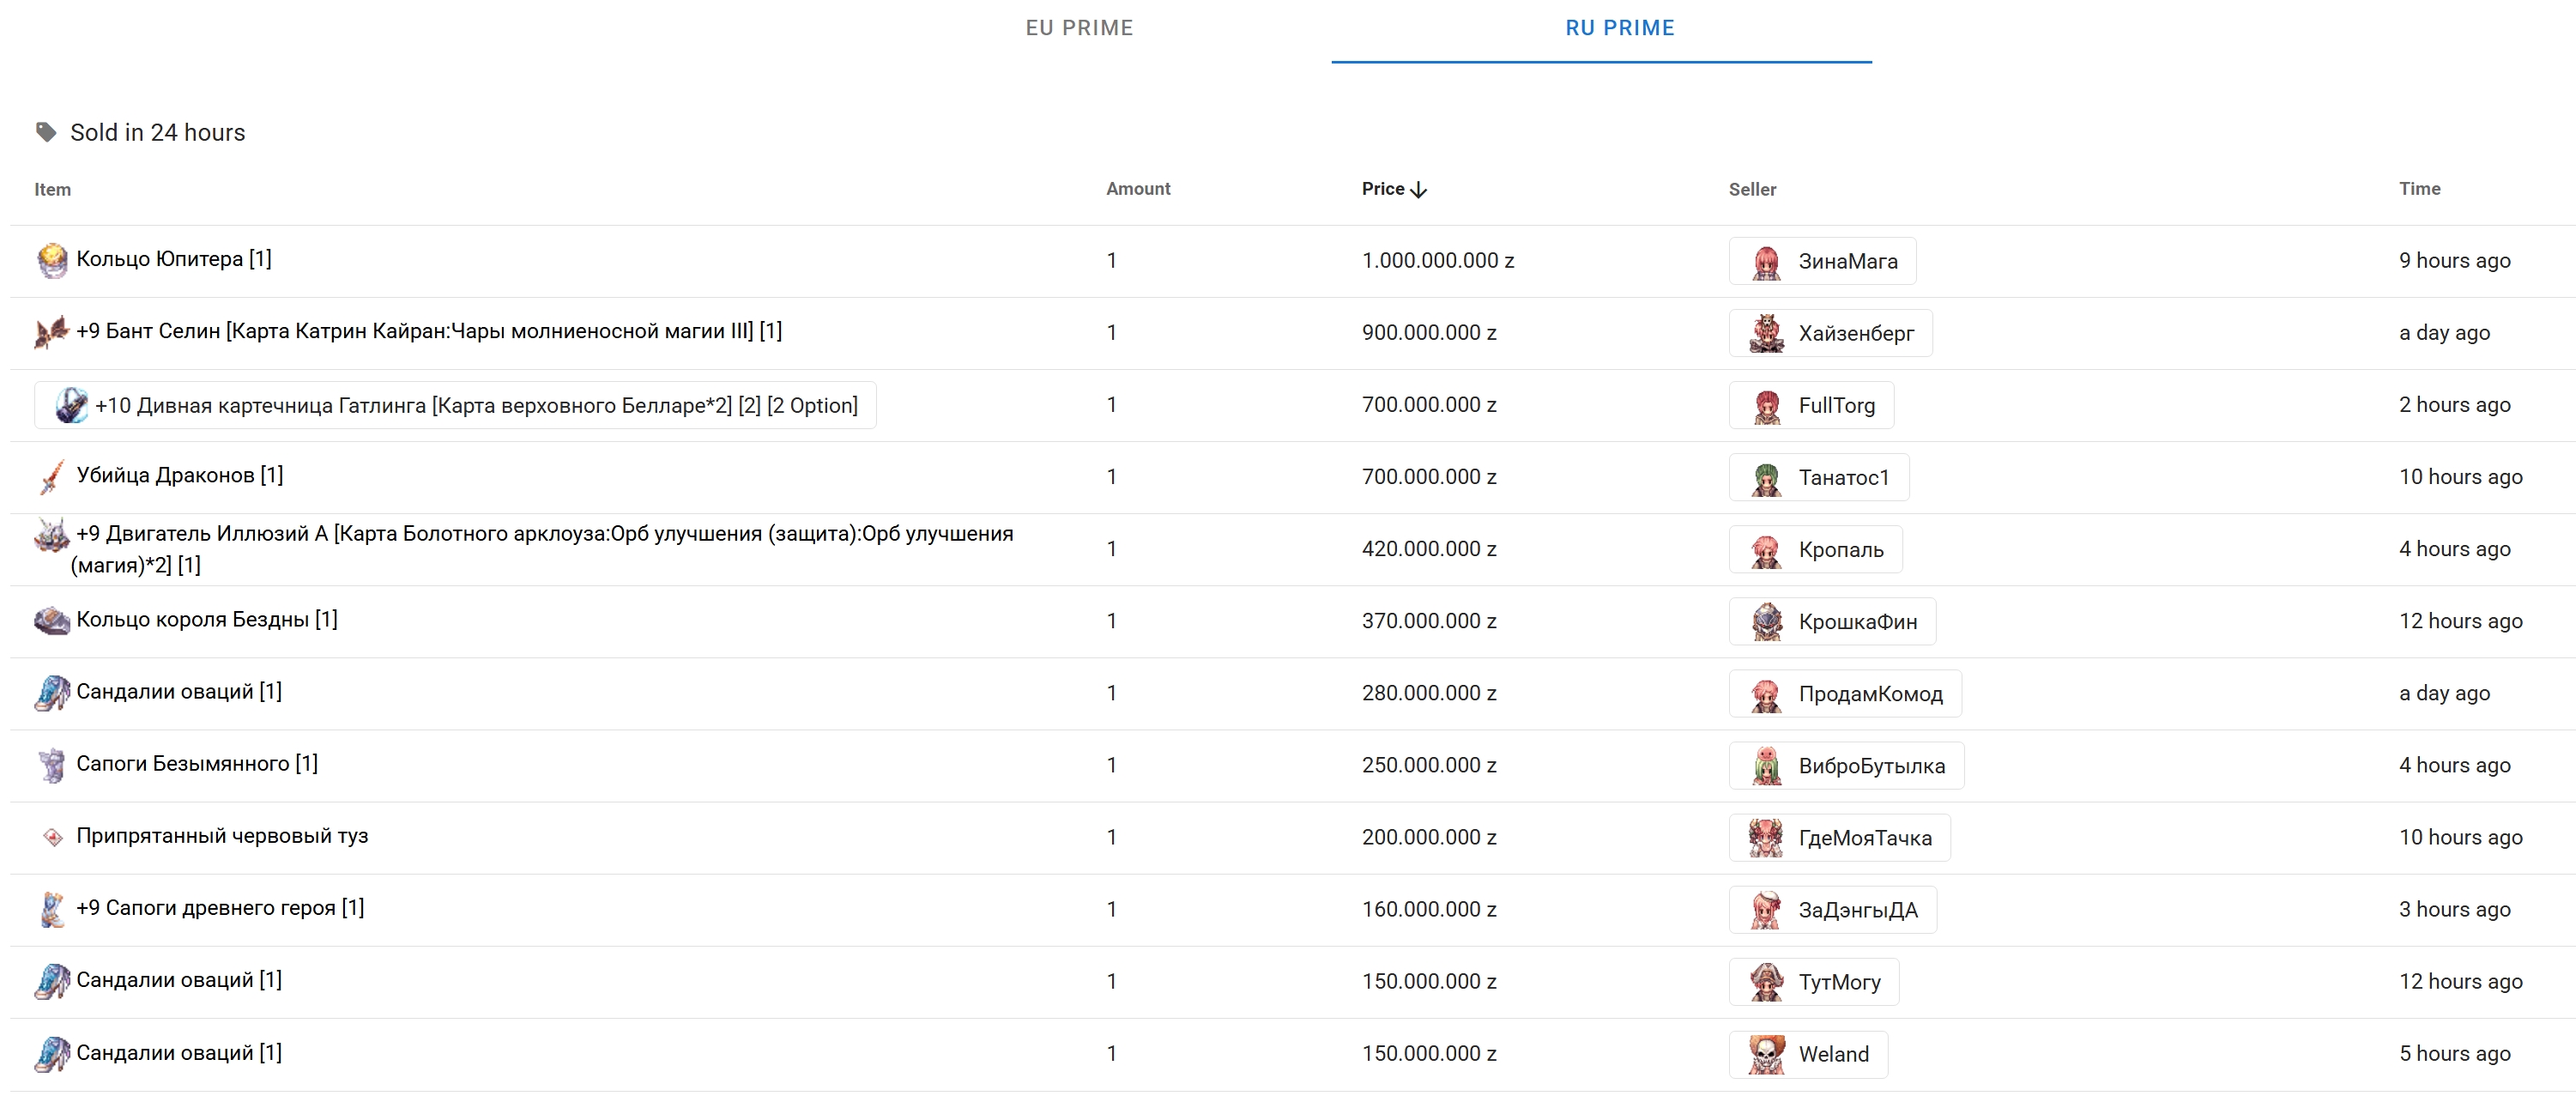The image size is (2576, 1096).
Task: Click the Кольцо Юпитера ring icon
Action: (52, 260)
